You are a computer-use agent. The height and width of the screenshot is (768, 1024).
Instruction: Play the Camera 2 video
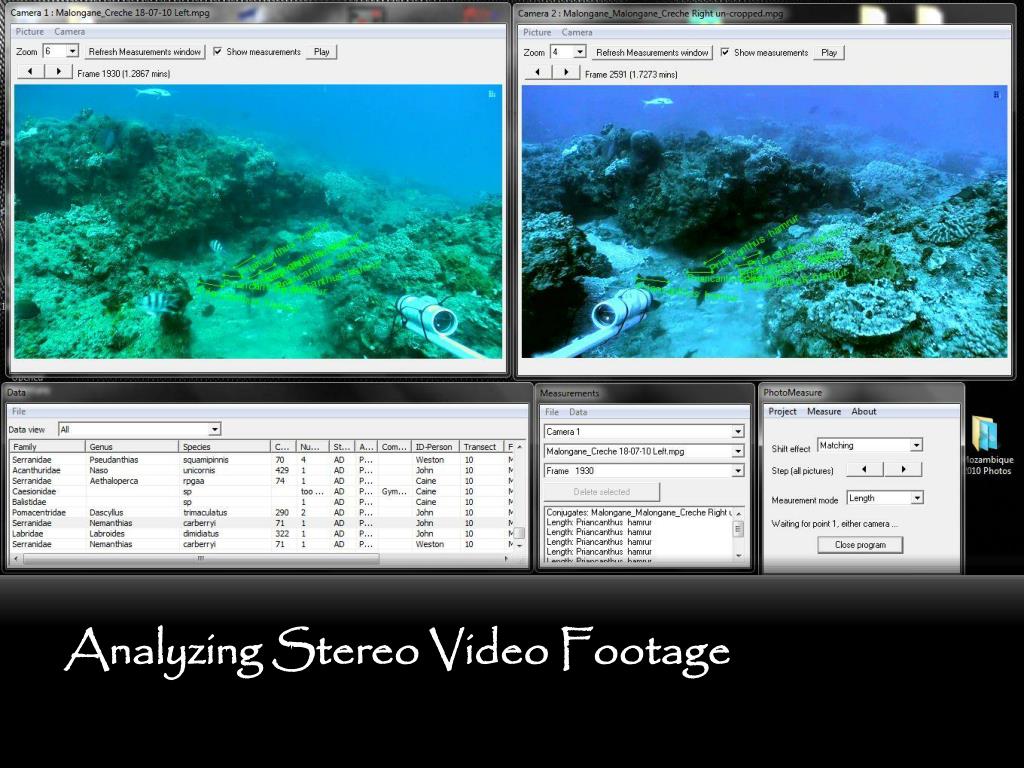coord(829,52)
